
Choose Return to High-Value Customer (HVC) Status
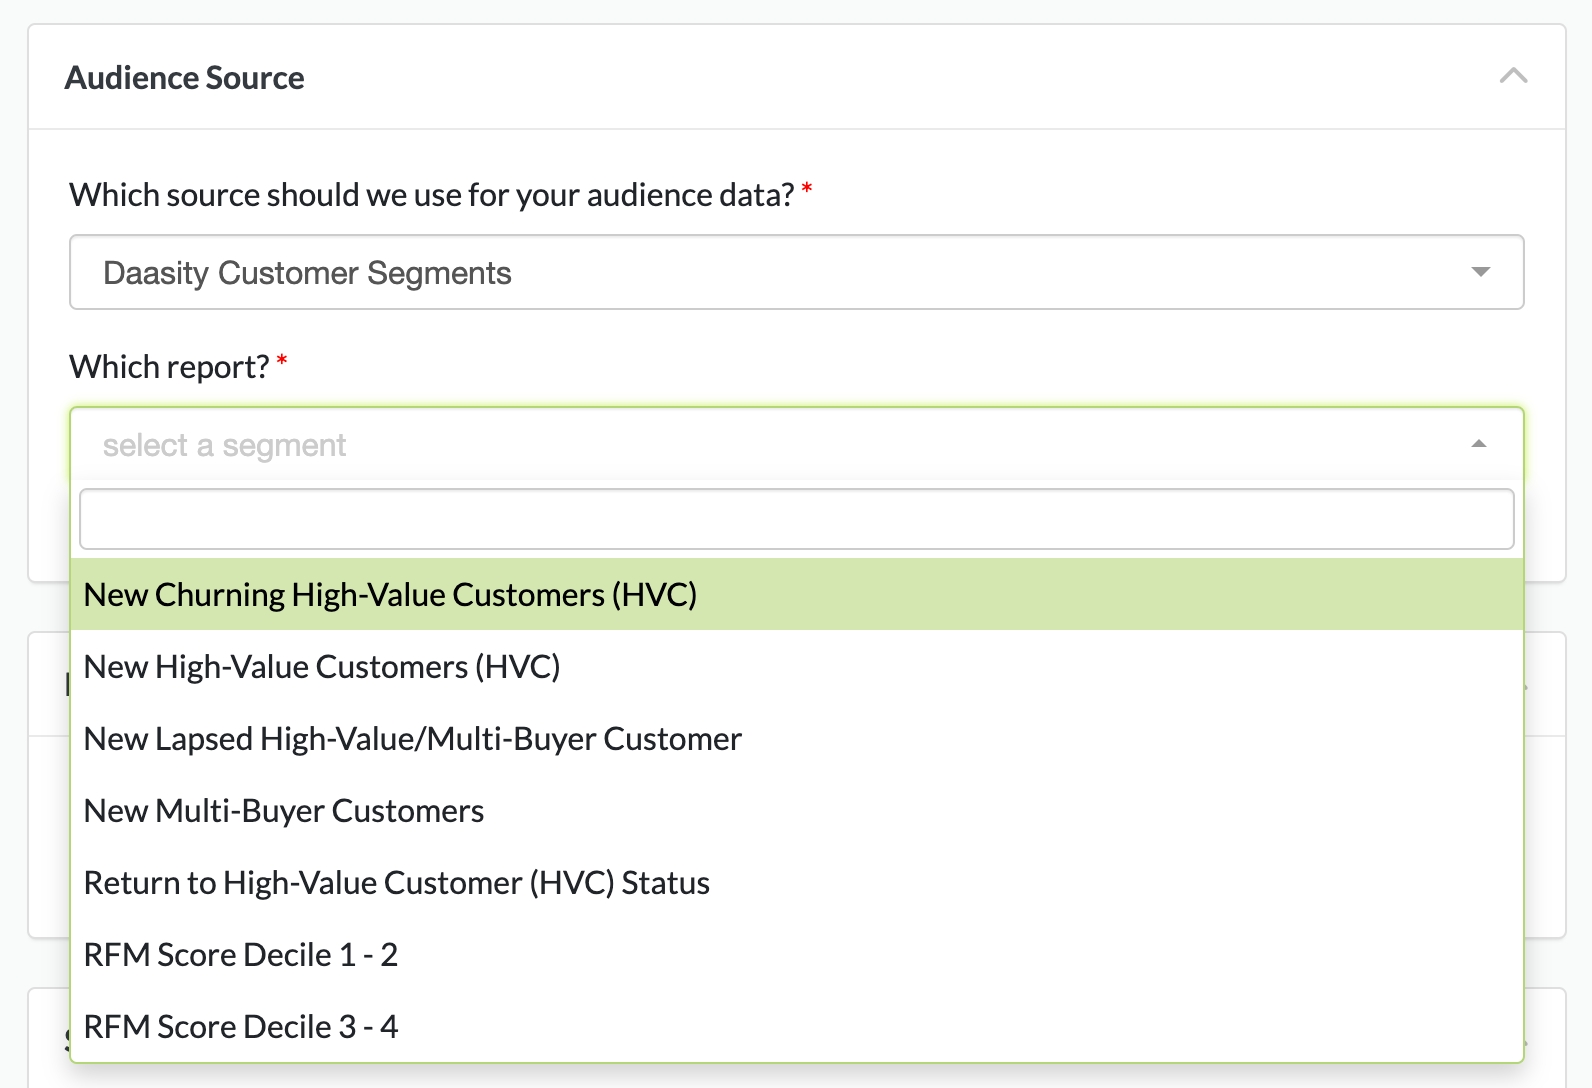pos(396,883)
